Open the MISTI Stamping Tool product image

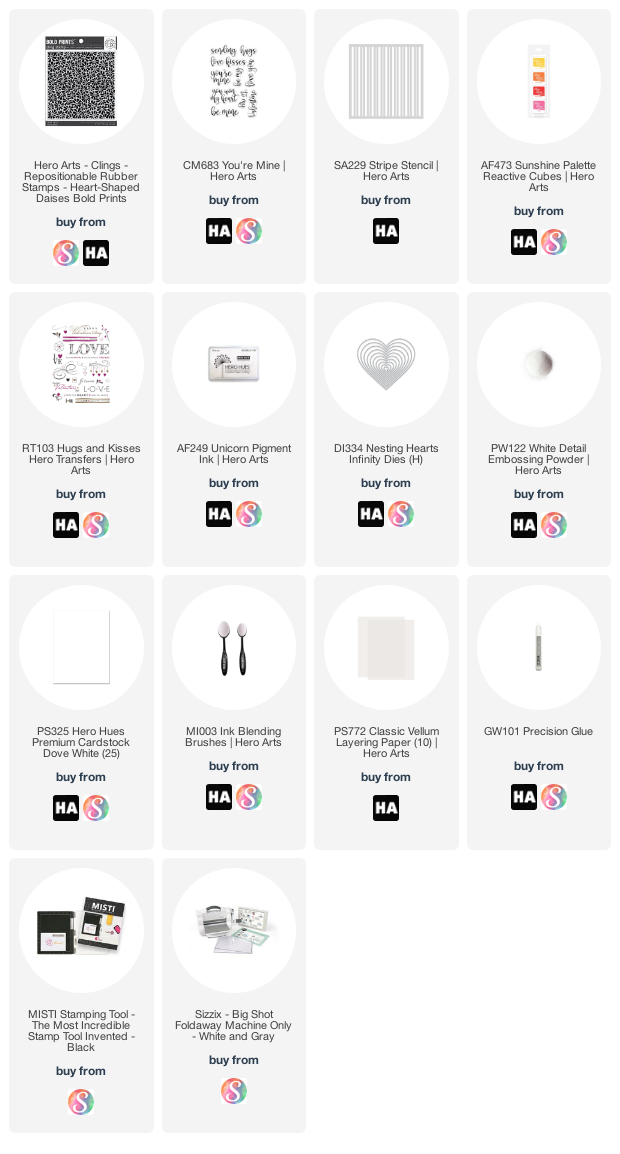(x=81, y=930)
